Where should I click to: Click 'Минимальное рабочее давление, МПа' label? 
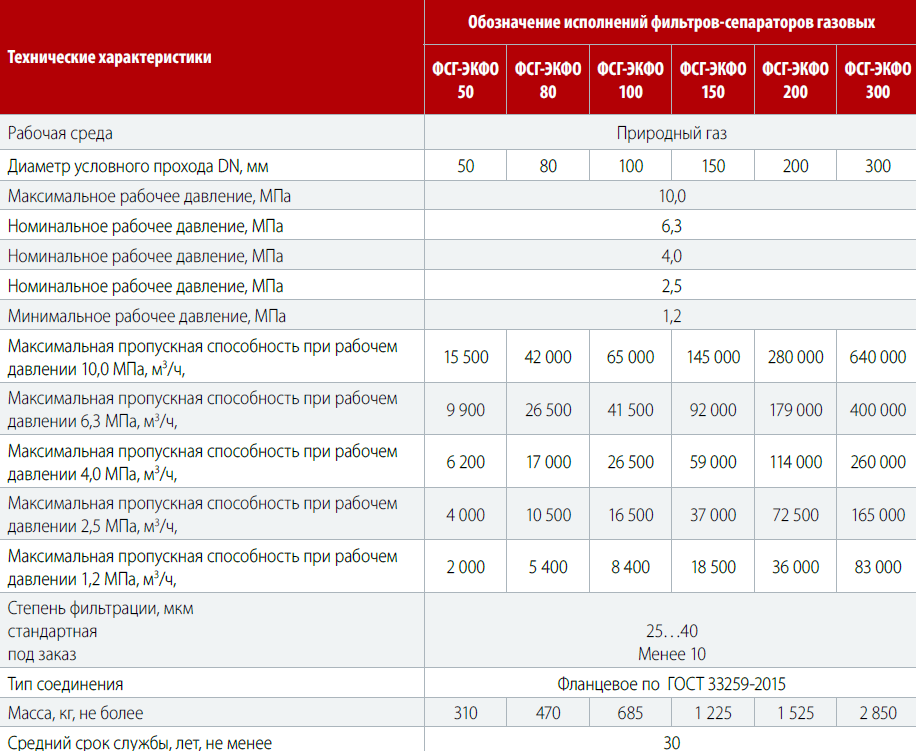[x=147, y=316]
